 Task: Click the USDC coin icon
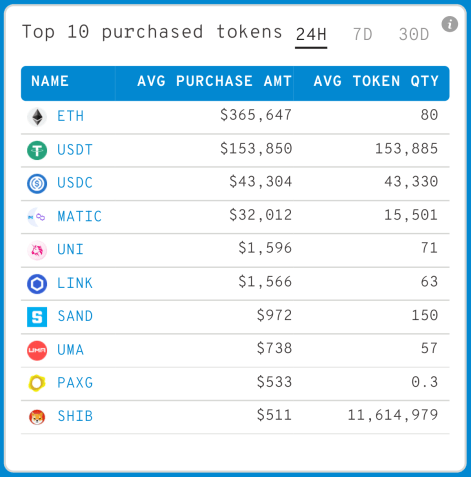(37, 184)
